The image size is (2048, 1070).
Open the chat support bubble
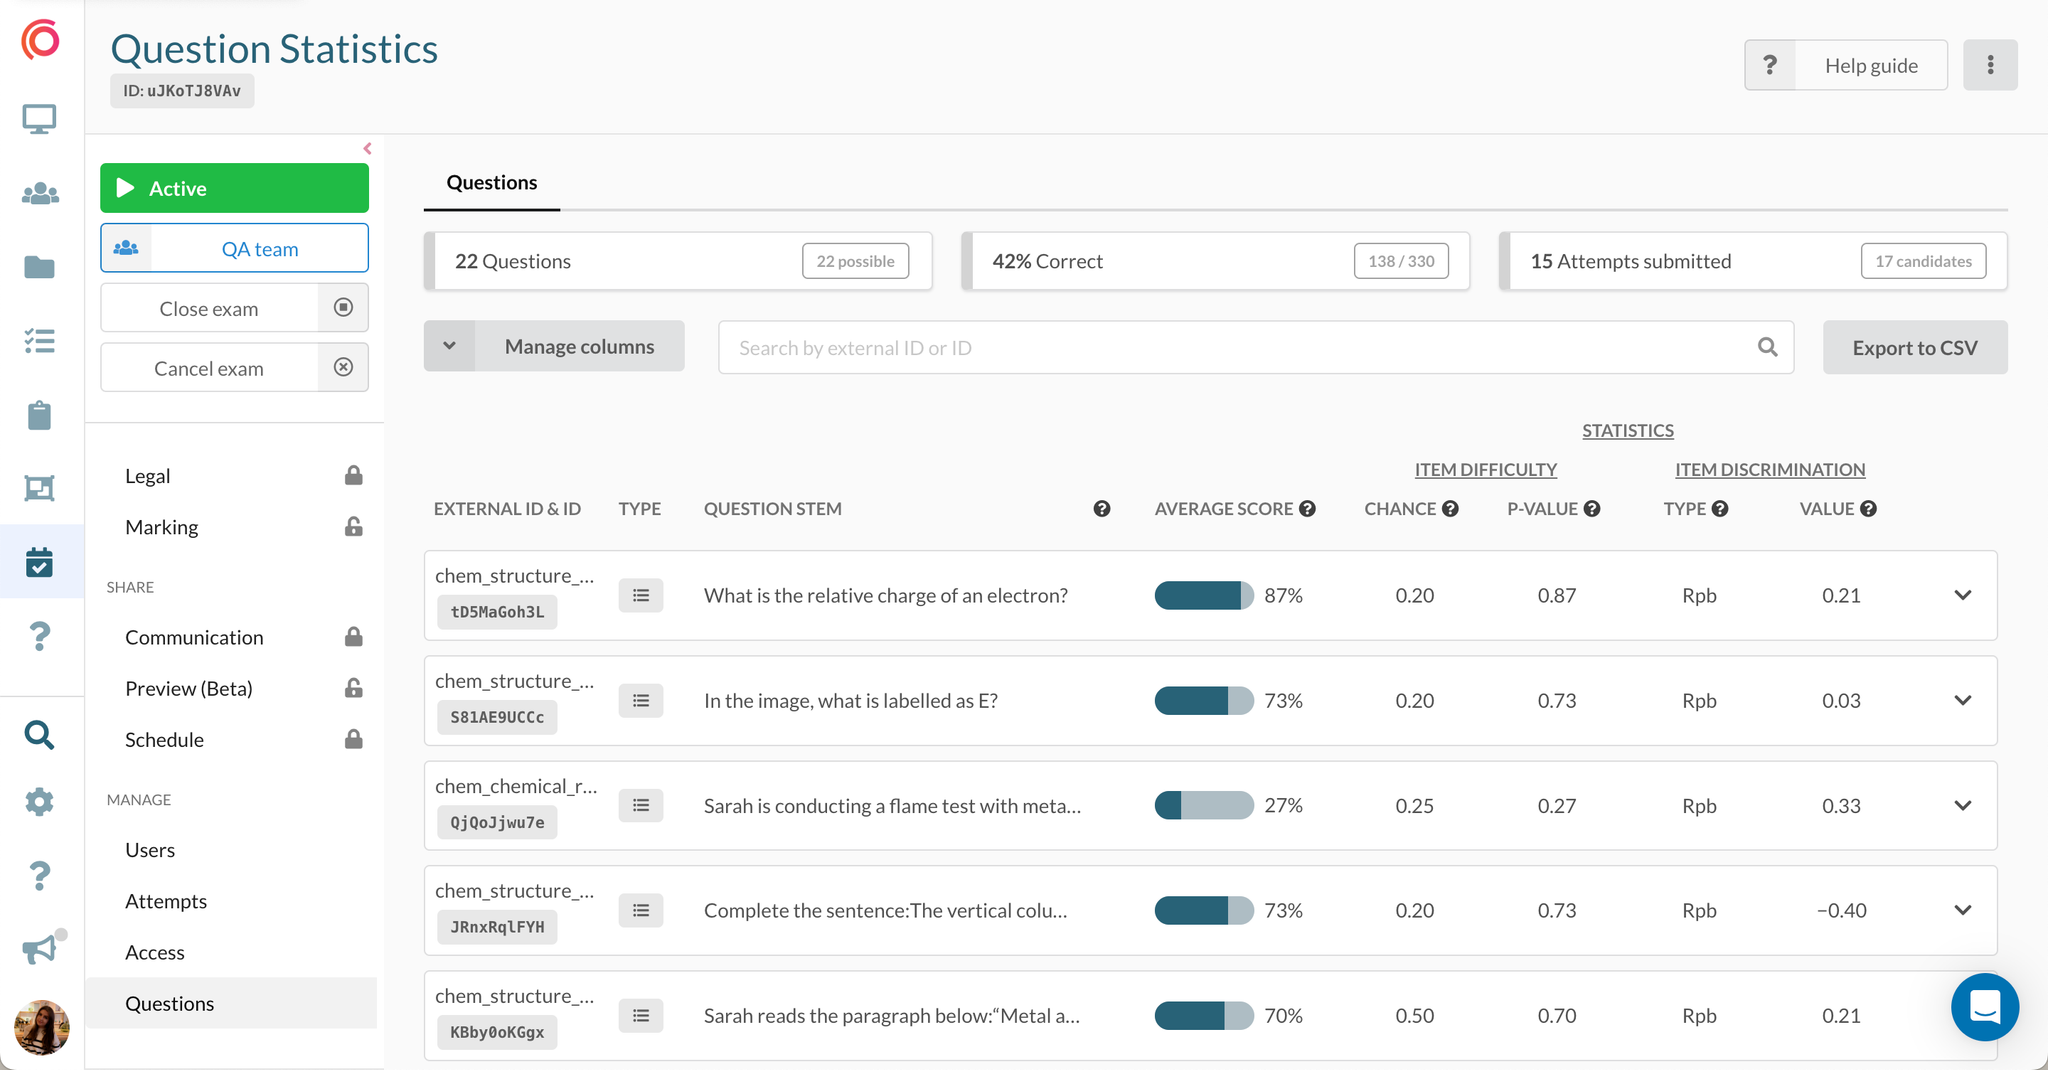click(x=1984, y=1007)
